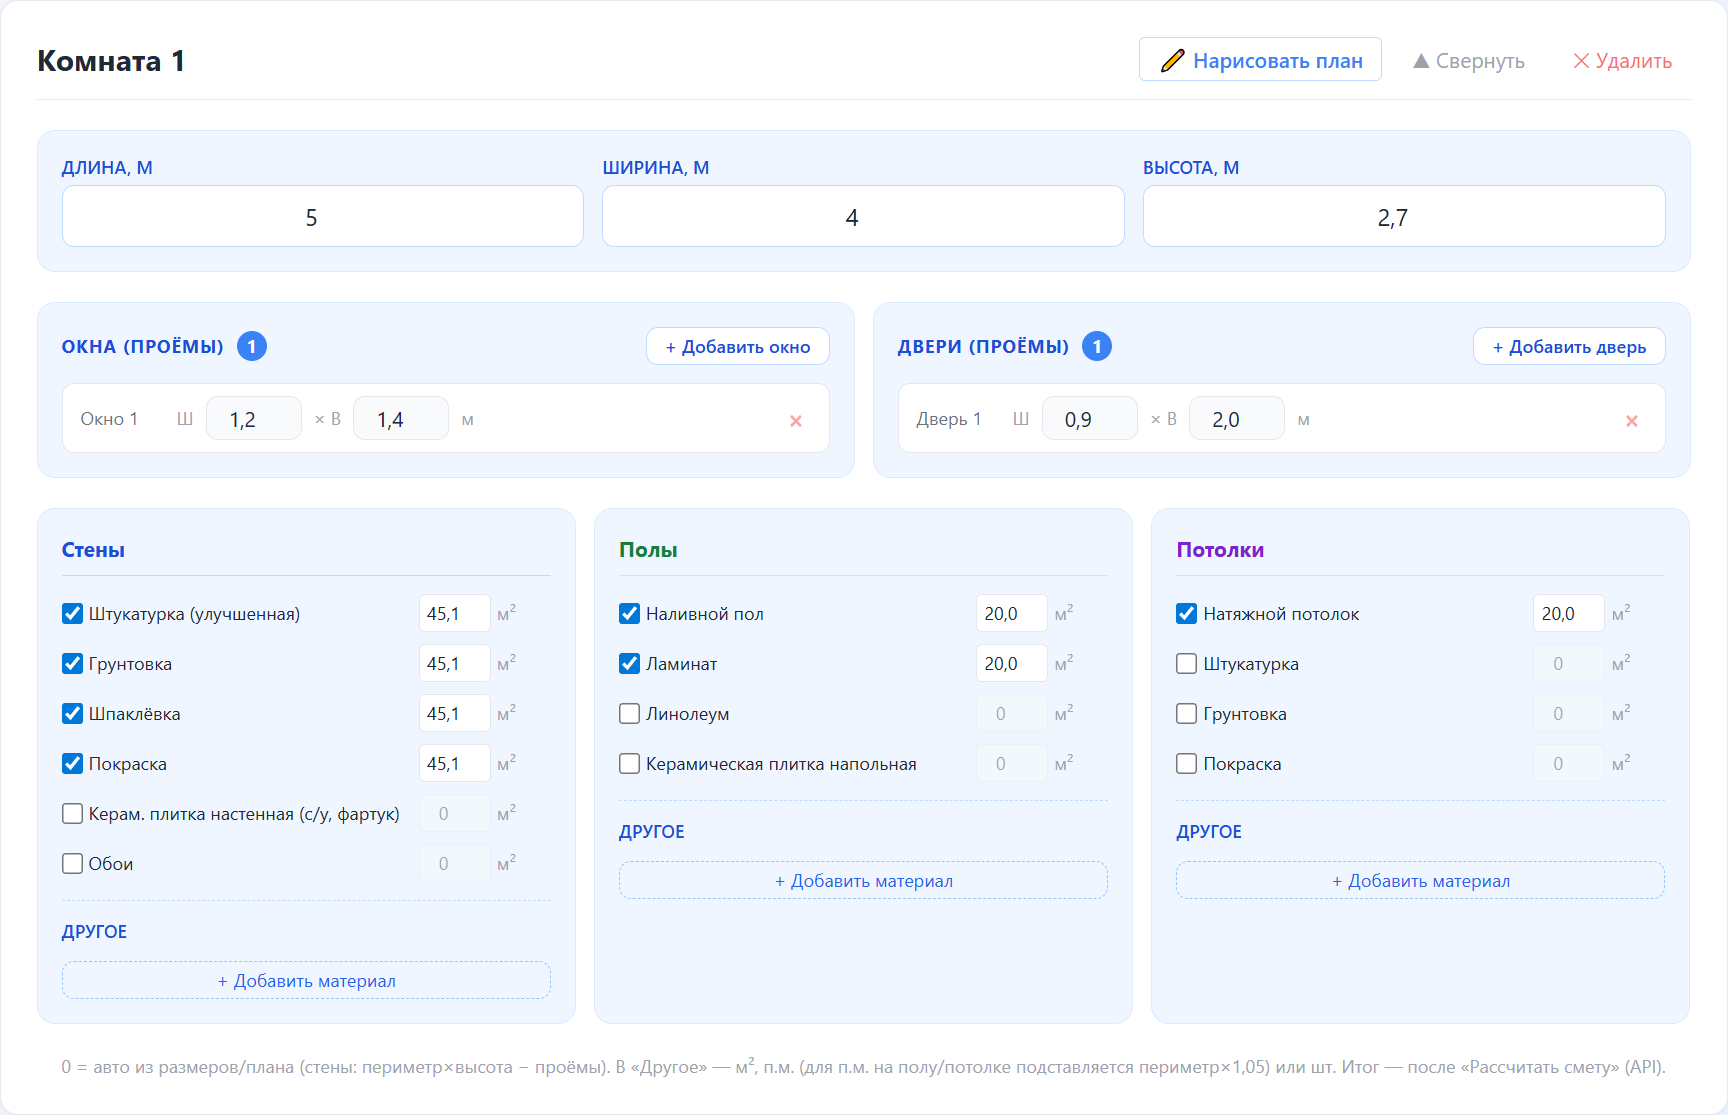This screenshot has height=1115, width=1728.
Task: Add a new door opening
Action: [x=1568, y=347]
